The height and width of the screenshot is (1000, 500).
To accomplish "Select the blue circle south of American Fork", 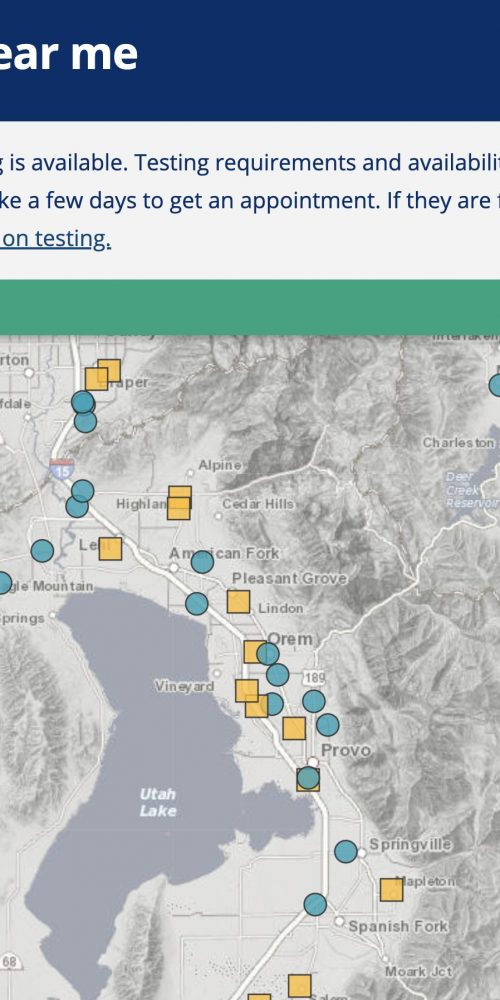I will (x=196, y=603).
